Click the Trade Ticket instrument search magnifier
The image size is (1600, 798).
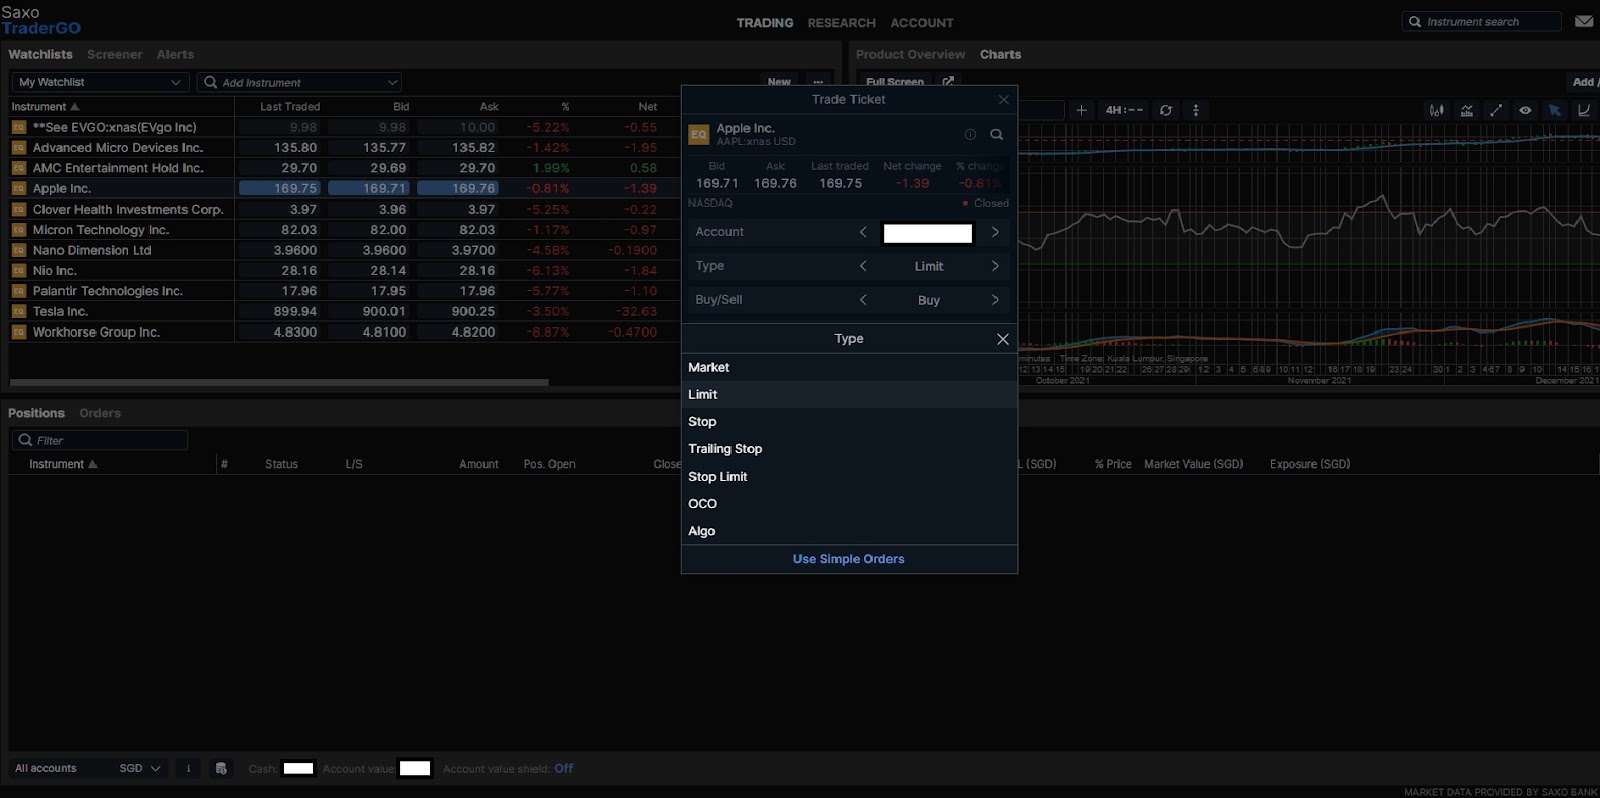click(x=997, y=134)
